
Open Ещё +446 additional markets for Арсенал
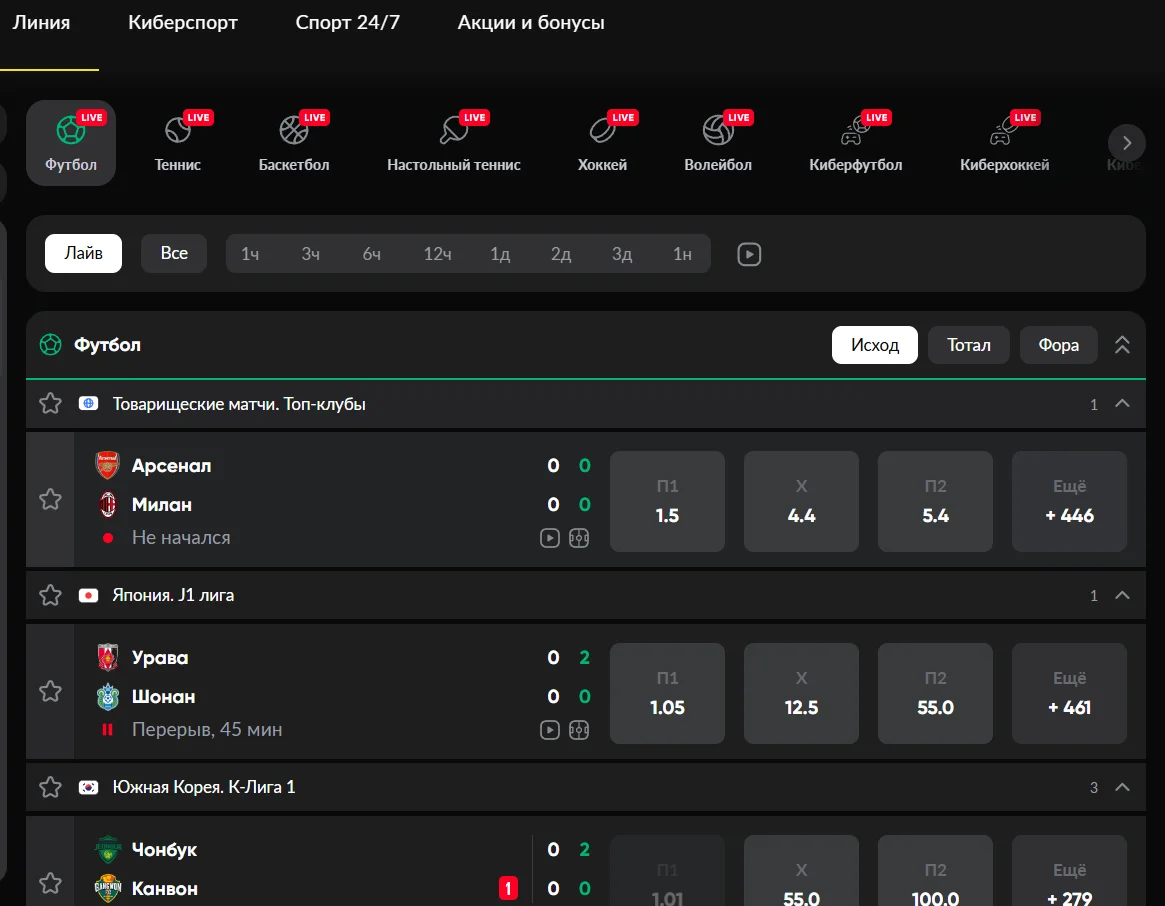pyautogui.click(x=1069, y=501)
